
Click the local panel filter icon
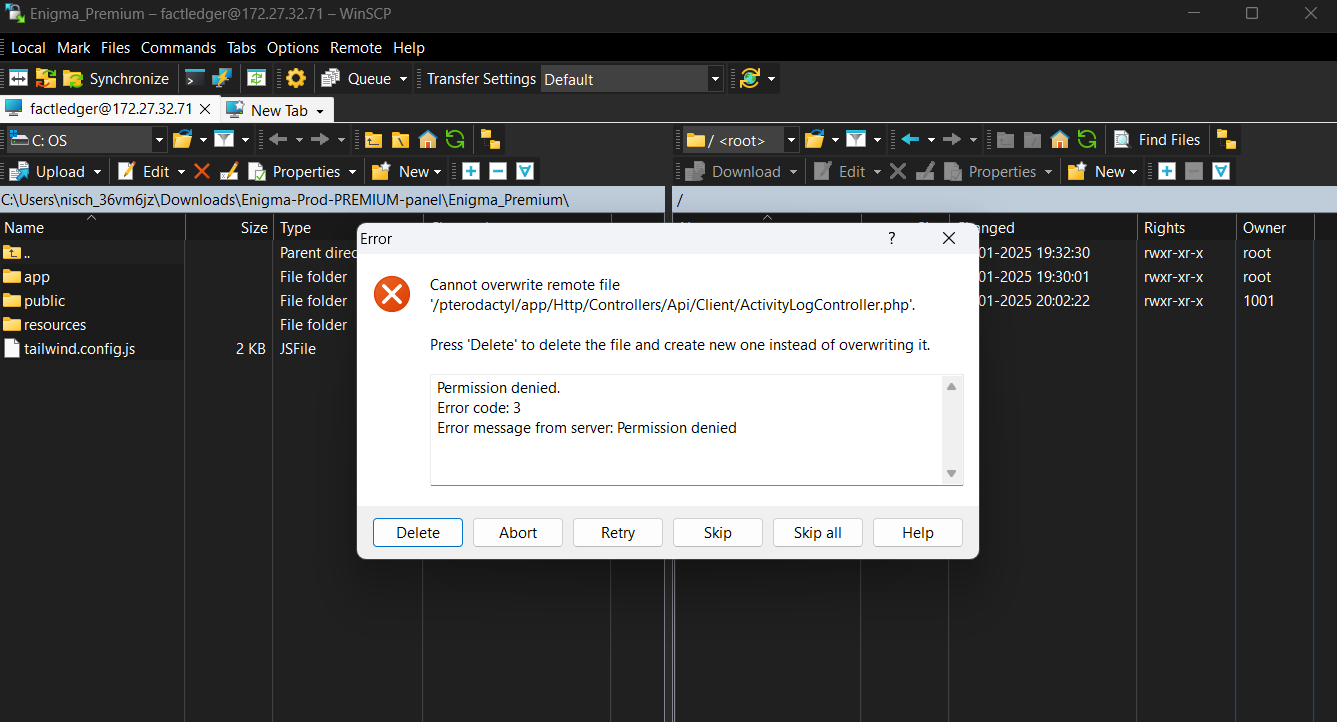[224, 140]
